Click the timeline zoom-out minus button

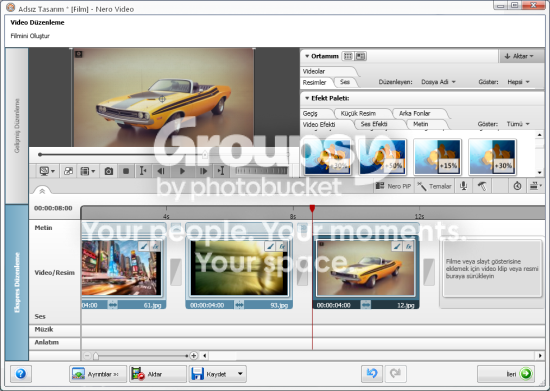(87, 356)
